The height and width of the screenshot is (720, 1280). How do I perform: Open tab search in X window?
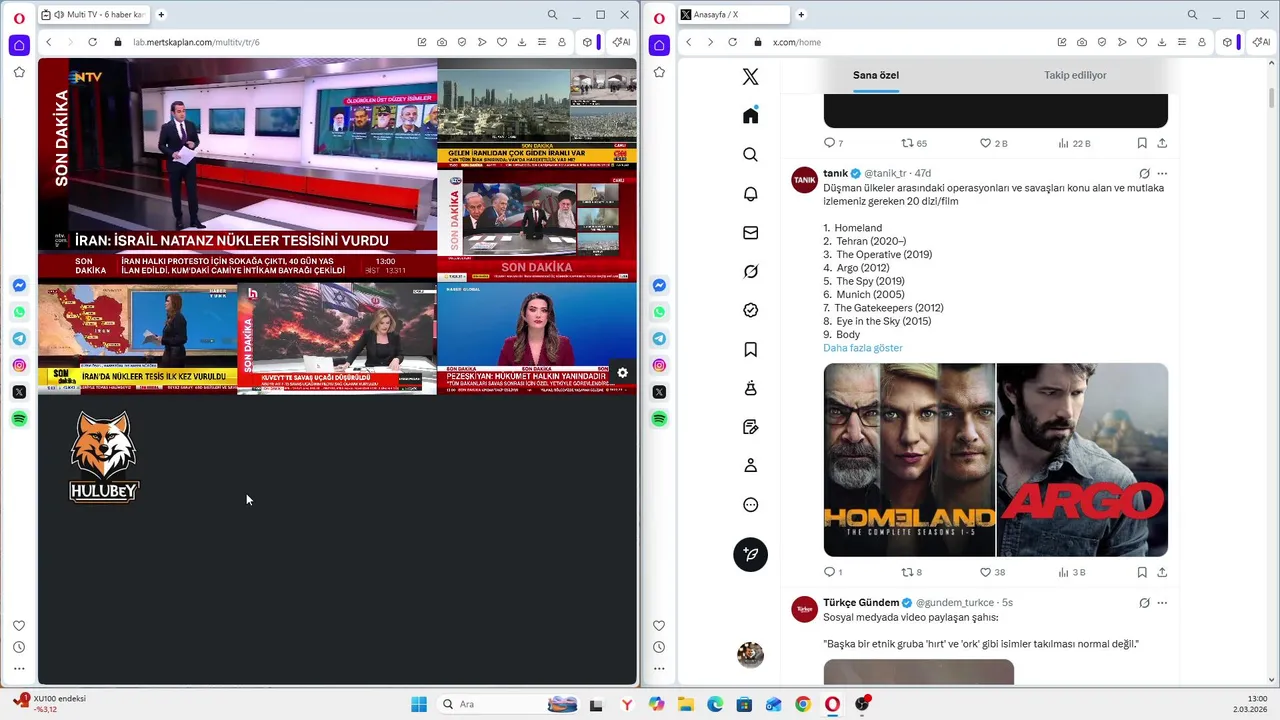[x=1192, y=15]
